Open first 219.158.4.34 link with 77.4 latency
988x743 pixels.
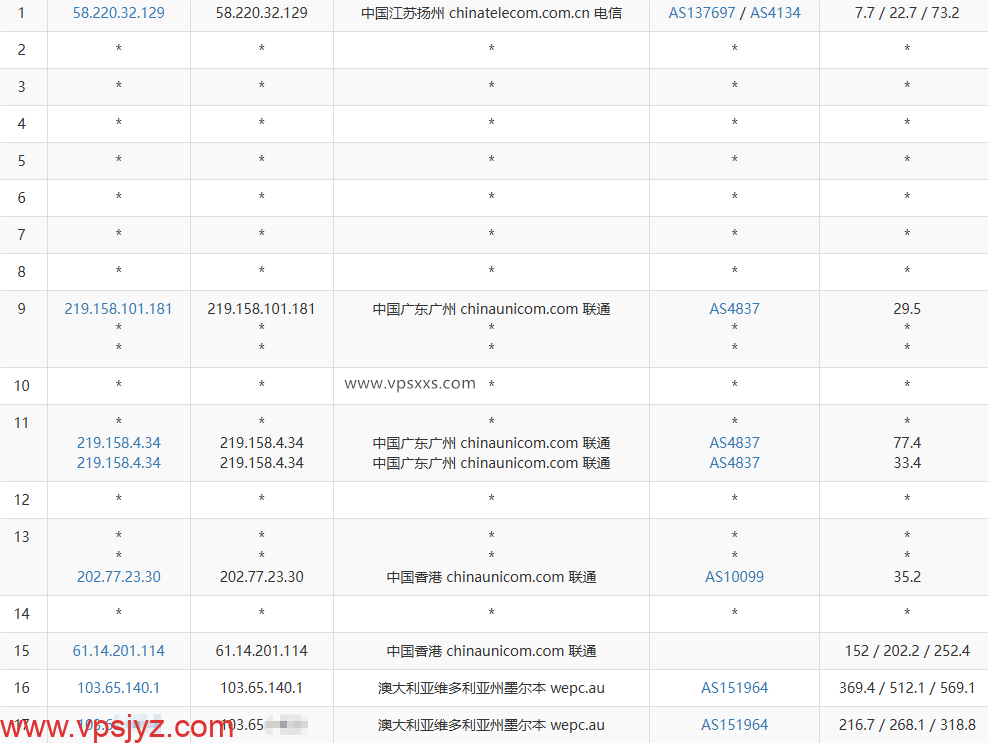click(118, 442)
